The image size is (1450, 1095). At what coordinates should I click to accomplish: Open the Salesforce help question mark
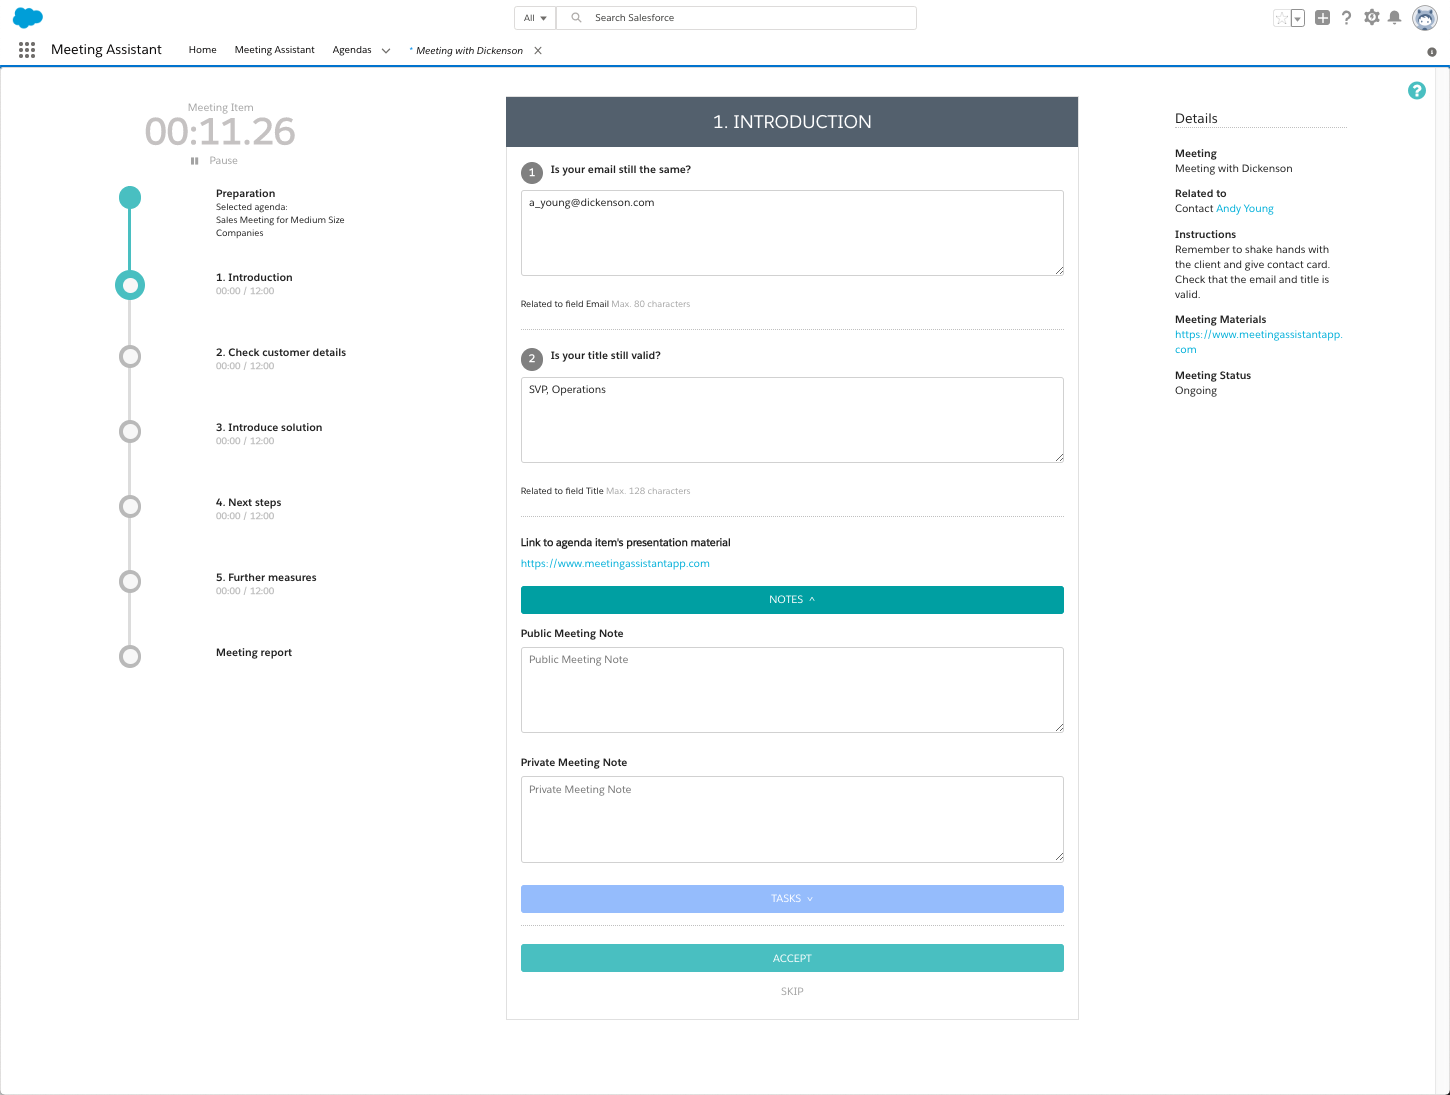point(1346,17)
